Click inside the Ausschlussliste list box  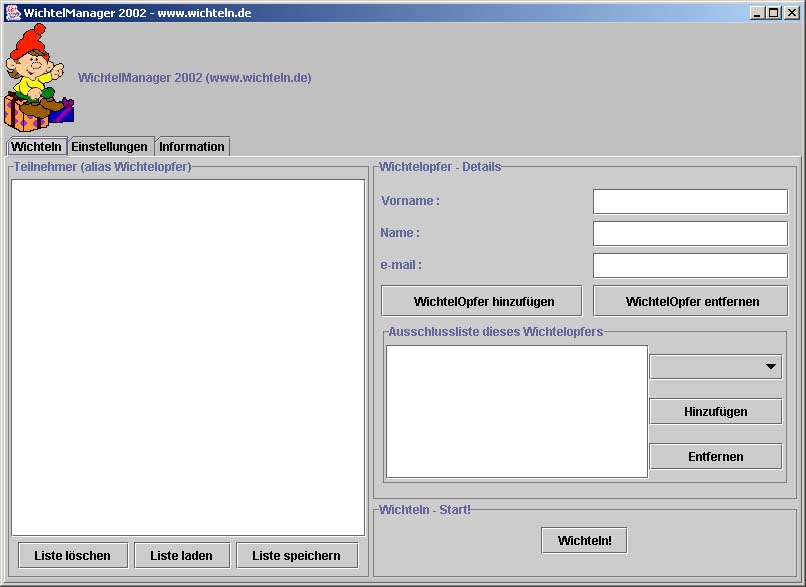pos(517,412)
